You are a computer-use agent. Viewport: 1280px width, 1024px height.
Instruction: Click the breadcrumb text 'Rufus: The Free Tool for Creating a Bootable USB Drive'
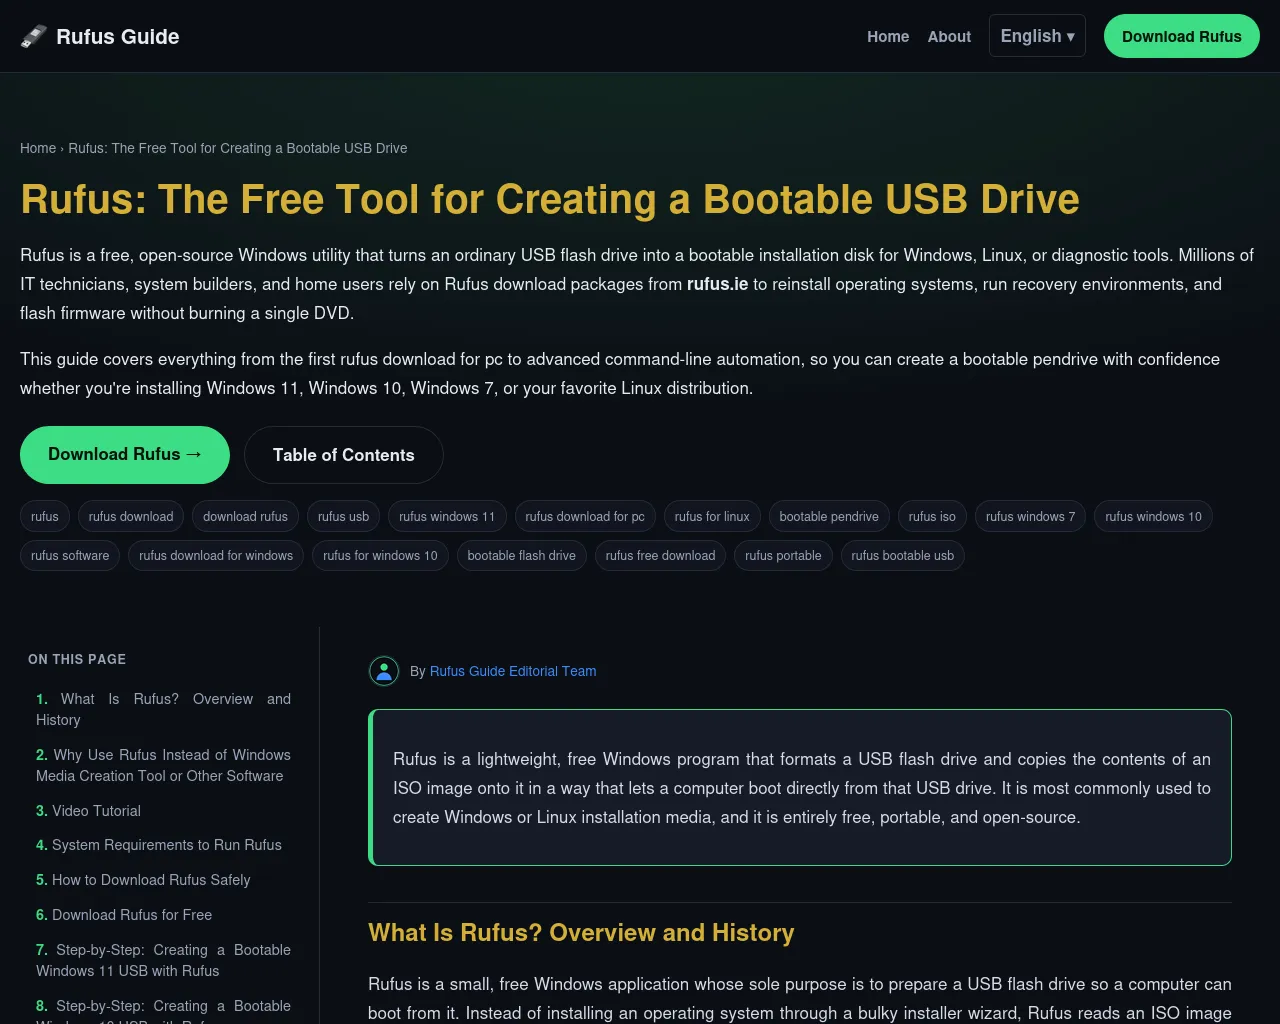point(238,148)
